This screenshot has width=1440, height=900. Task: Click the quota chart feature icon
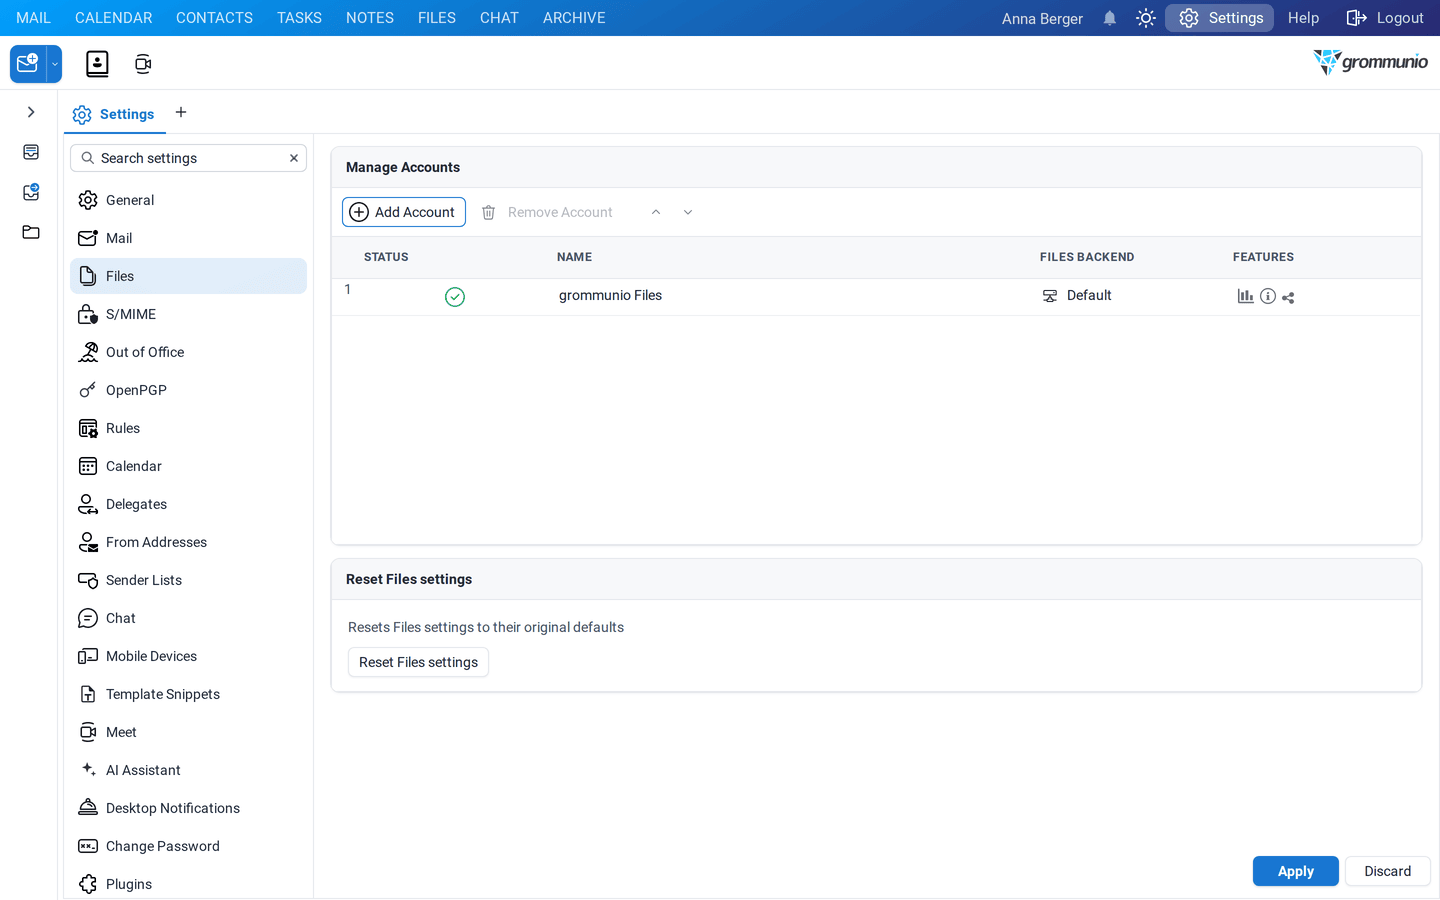click(1245, 296)
